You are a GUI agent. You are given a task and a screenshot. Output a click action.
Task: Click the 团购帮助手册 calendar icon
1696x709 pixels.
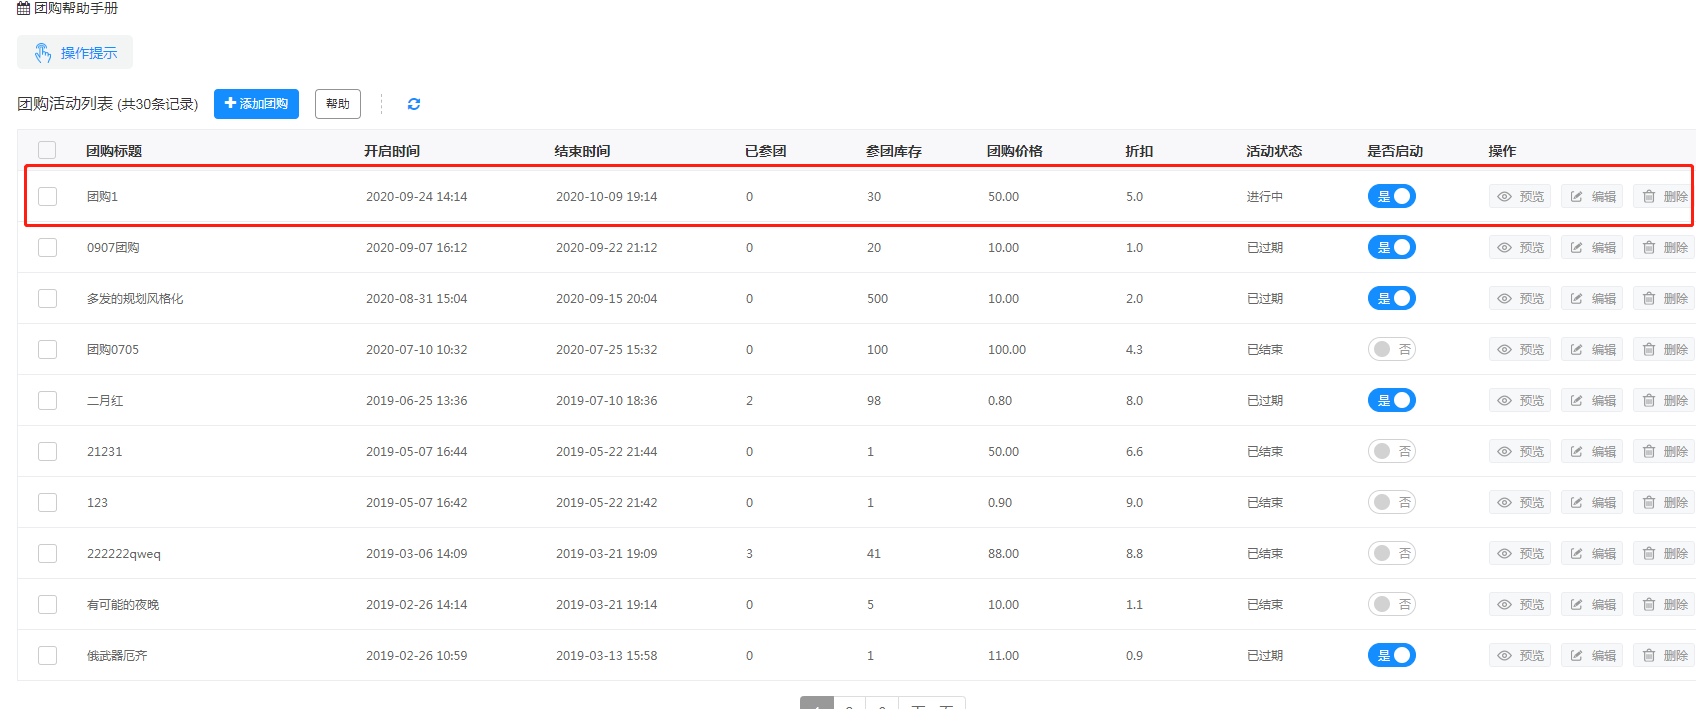(x=23, y=8)
